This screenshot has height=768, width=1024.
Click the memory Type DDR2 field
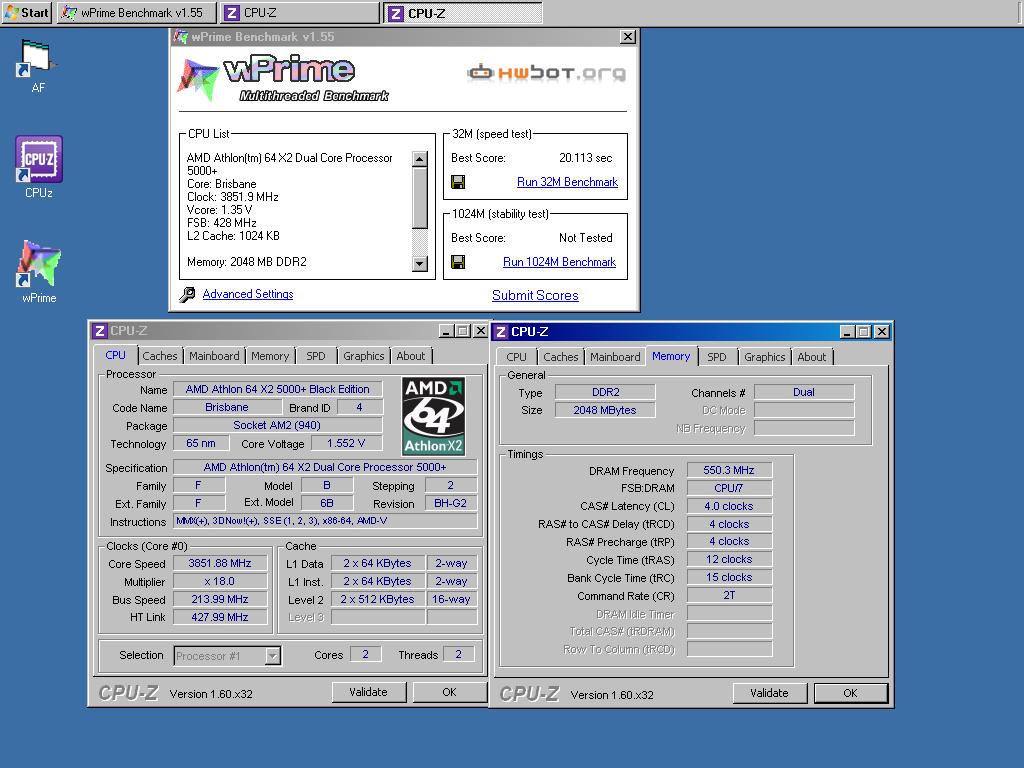point(605,392)
